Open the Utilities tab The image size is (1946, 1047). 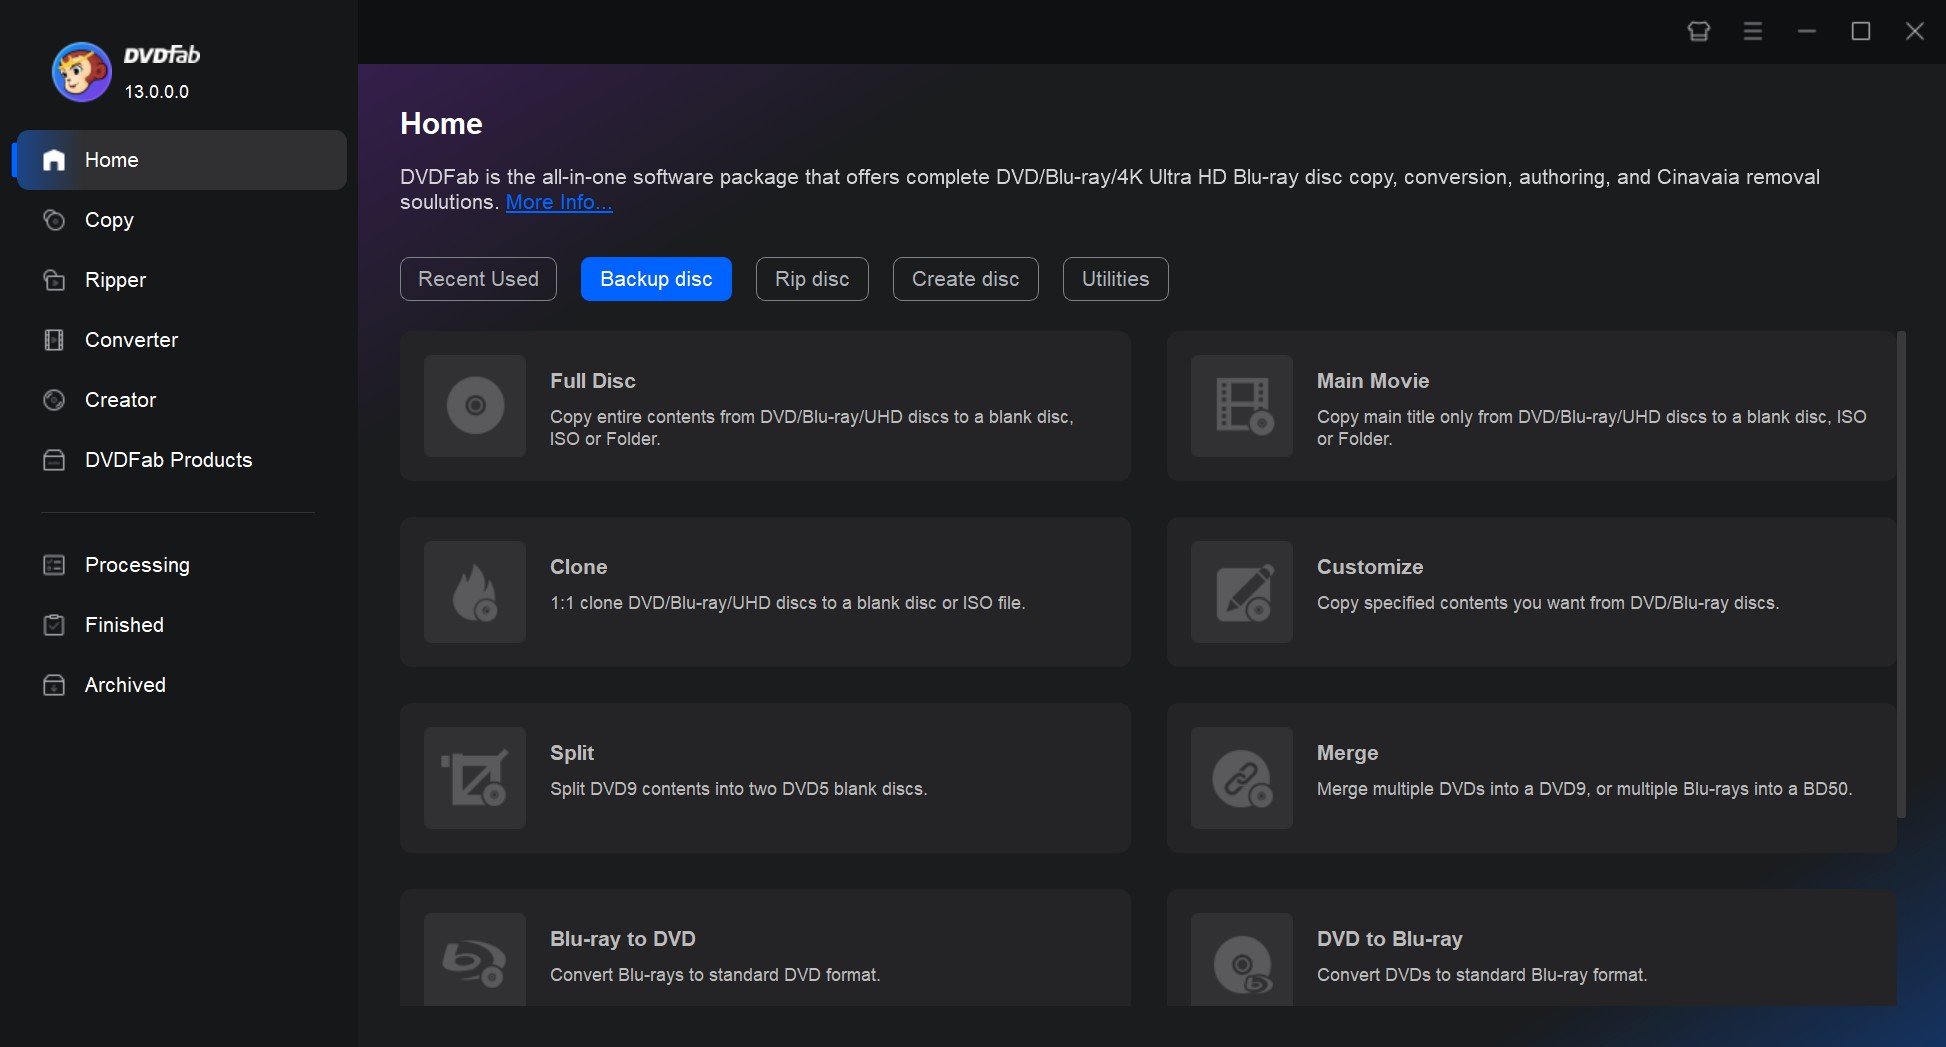[x=1115, y=279]
